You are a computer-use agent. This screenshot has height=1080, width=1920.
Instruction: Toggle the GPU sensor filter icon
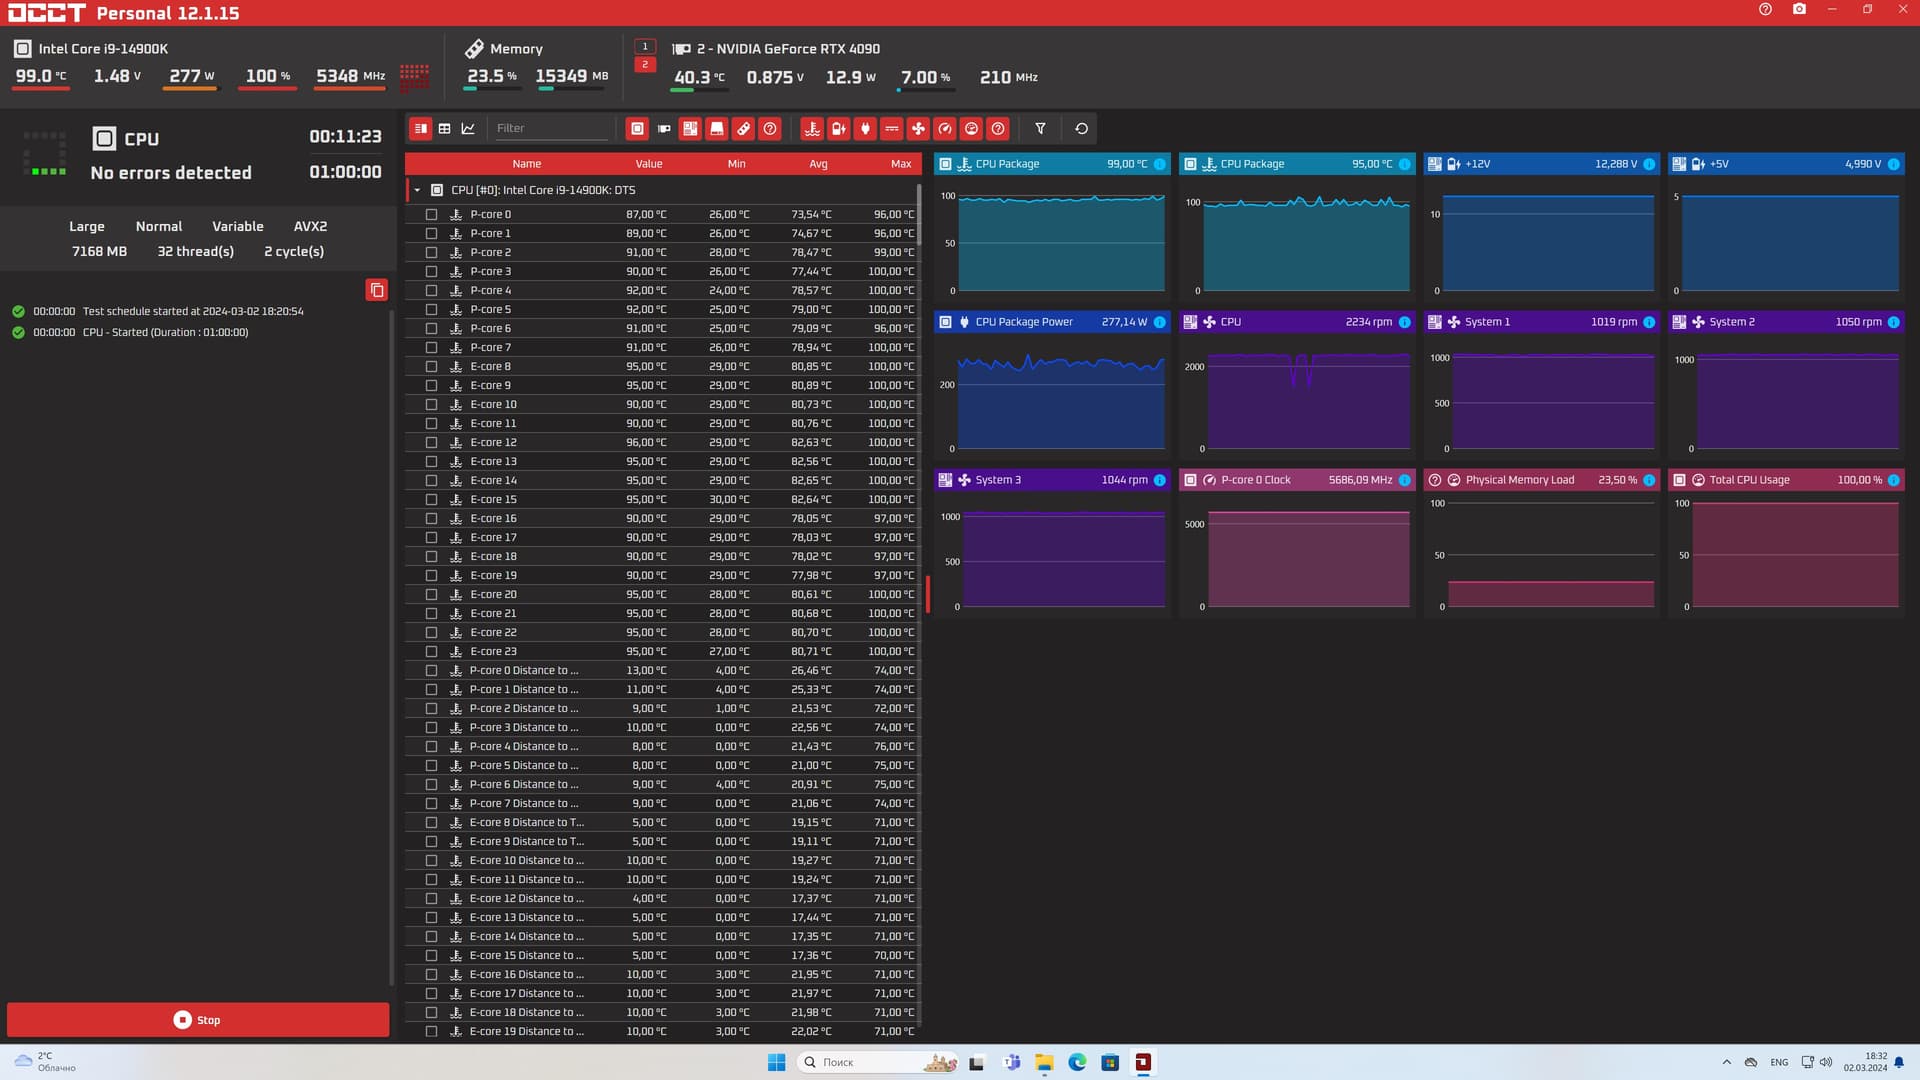tap(664, 128)
